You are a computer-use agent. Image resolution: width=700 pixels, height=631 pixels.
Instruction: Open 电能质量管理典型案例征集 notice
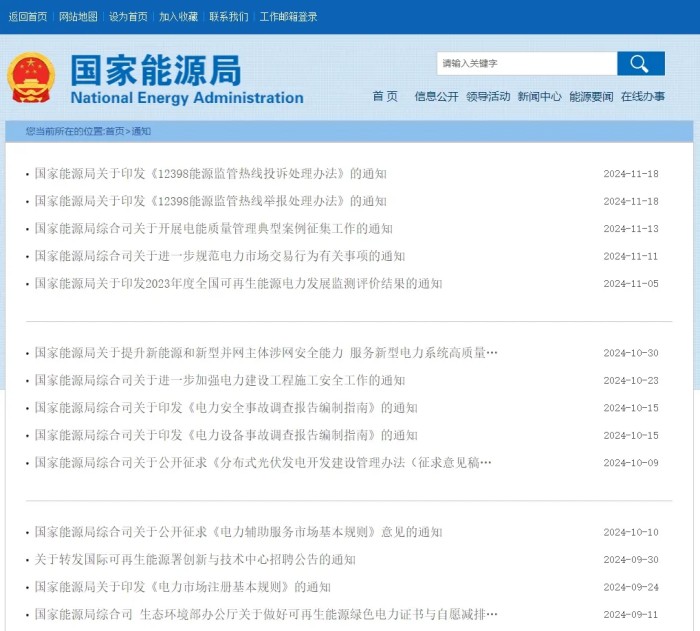[x=213, y=229]
